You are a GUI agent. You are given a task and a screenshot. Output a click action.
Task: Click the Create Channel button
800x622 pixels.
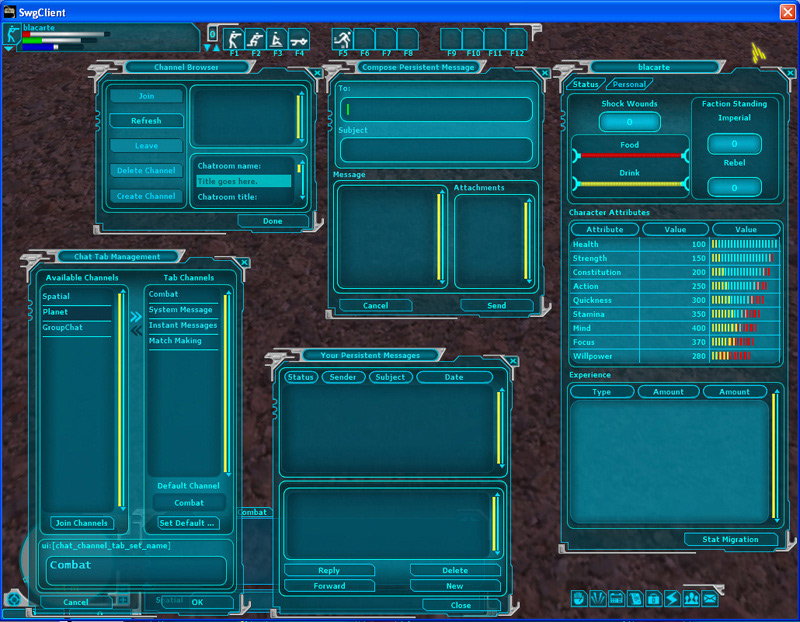pyautogui.click(x=146, y=196)
